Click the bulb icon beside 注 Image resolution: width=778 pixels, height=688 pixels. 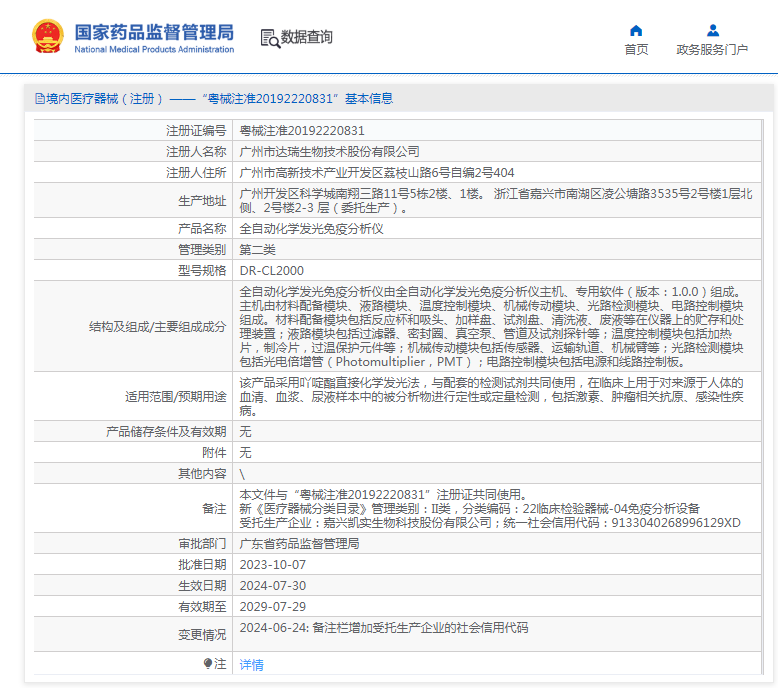point(208,663)
